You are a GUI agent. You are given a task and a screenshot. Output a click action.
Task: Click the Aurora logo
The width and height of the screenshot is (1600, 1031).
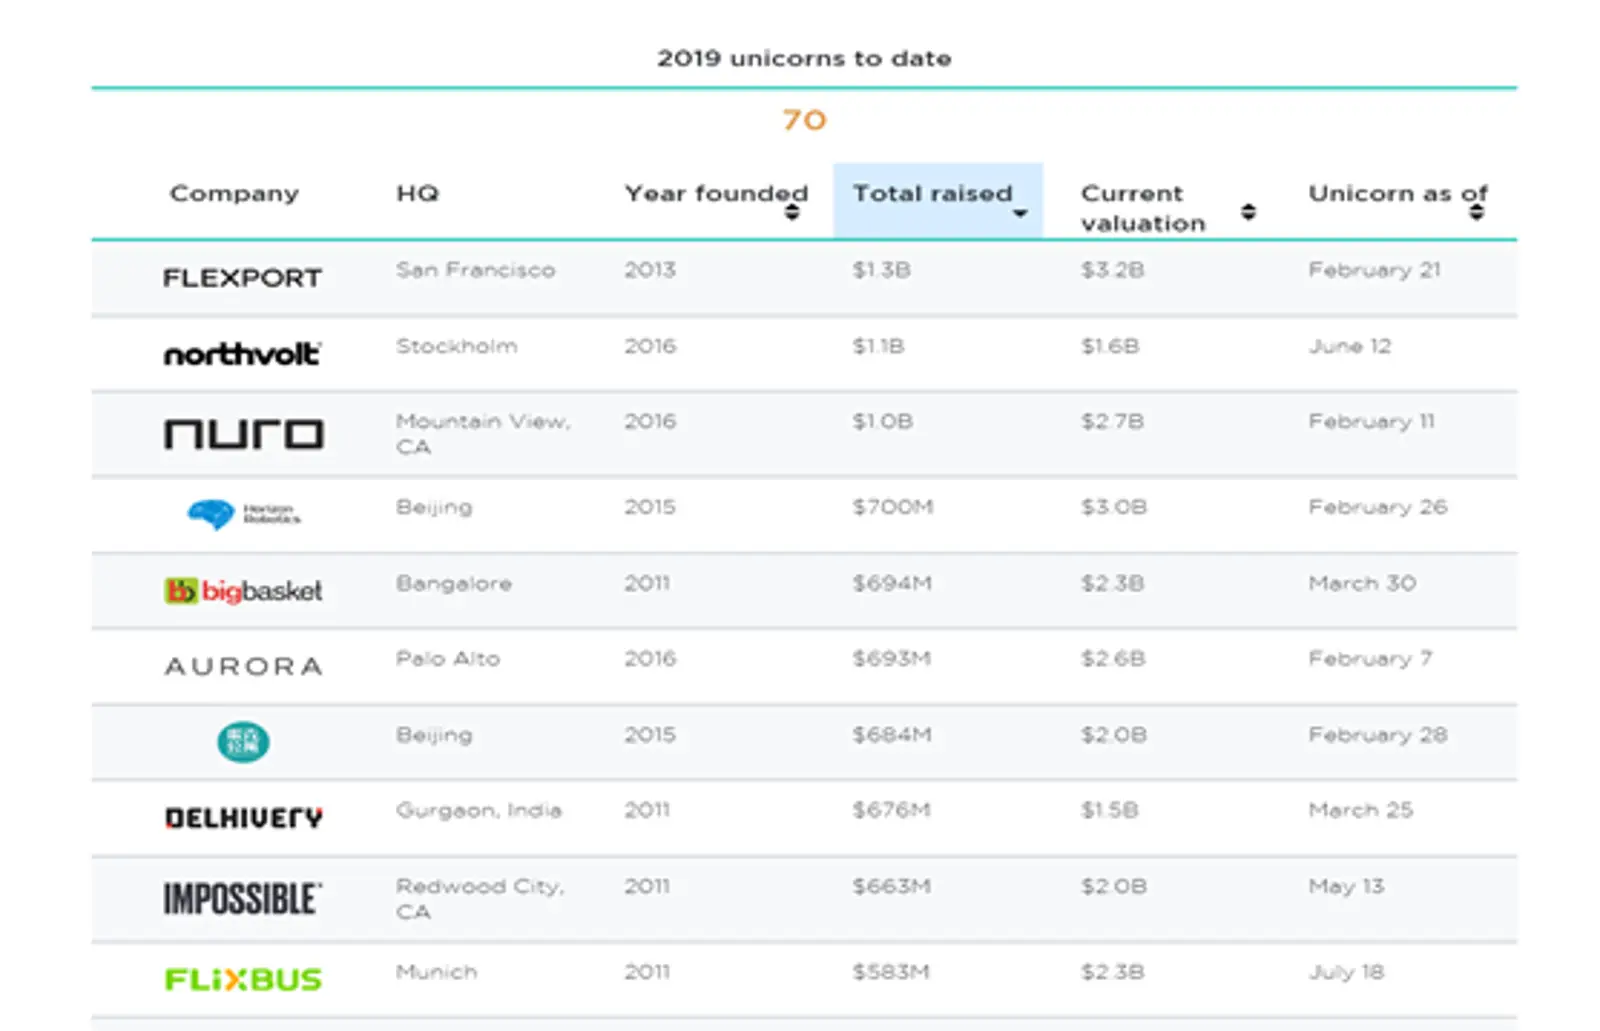coord(243,667)
